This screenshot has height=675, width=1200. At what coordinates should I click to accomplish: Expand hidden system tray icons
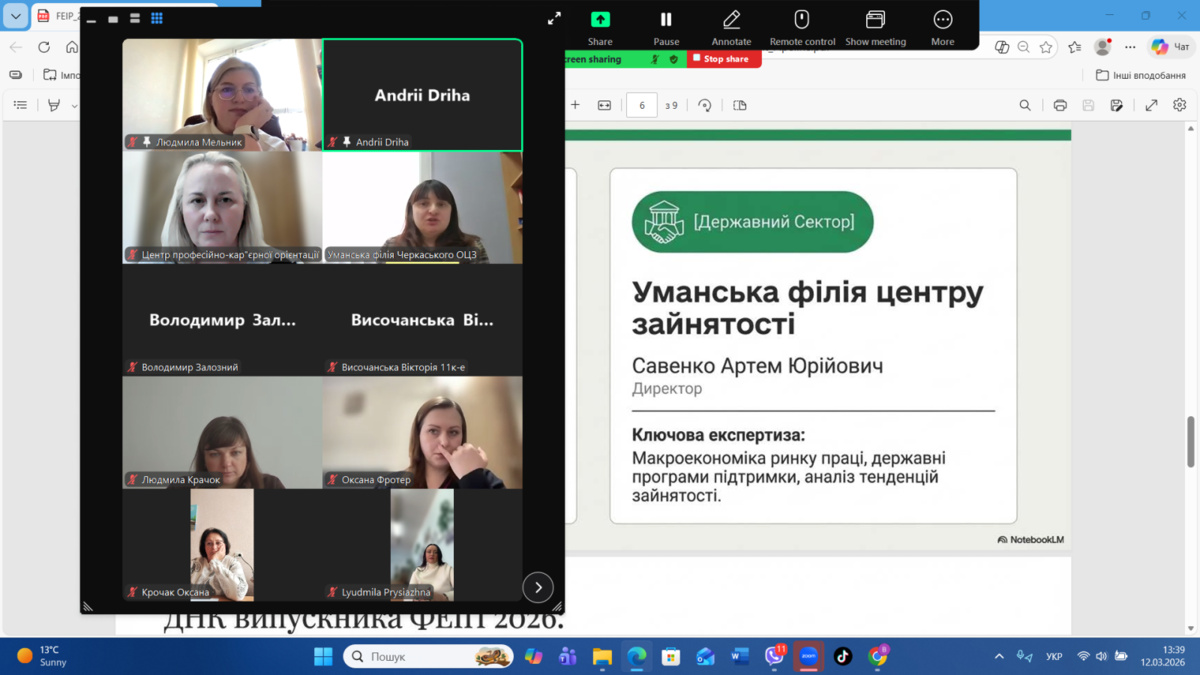[998, 656]
